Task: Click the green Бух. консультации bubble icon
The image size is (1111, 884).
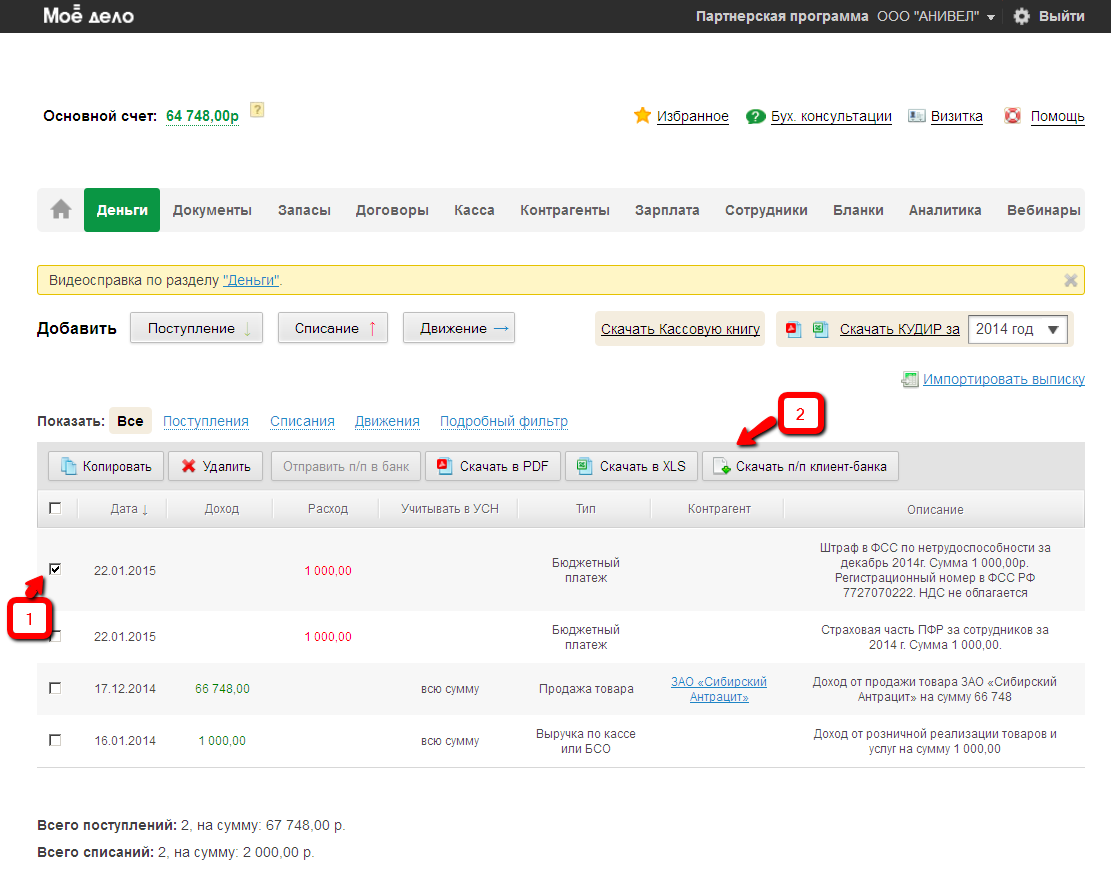Action: click(755, 116)
